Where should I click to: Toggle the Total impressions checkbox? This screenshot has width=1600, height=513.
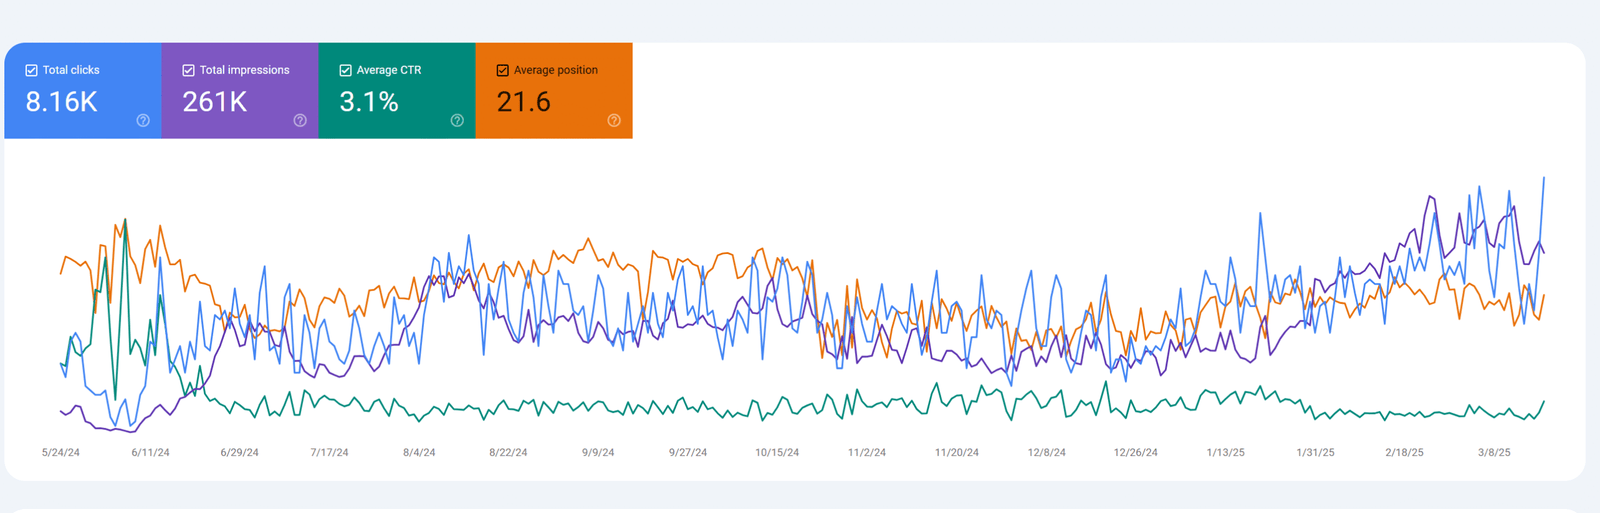pos(188,70)
